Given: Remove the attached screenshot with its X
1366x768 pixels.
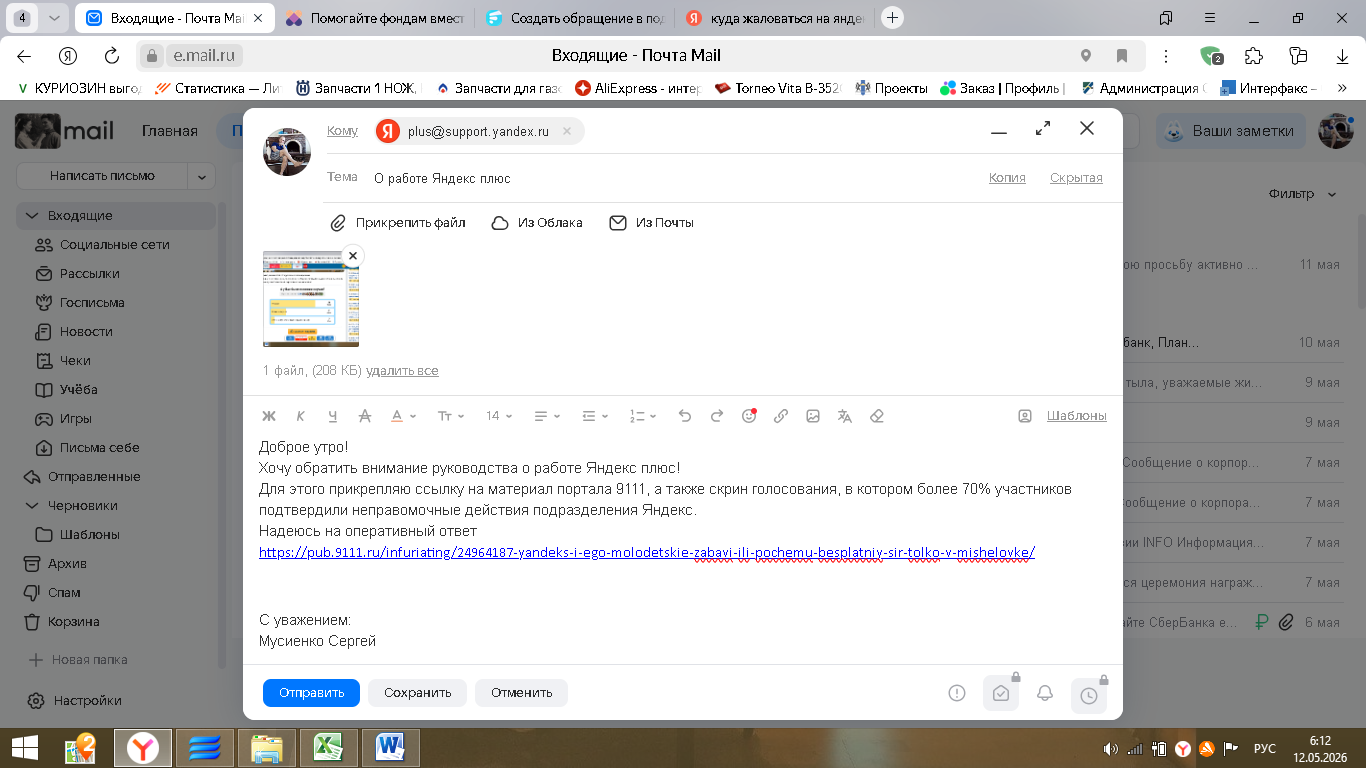Looking at the screenshot, I should pyautogui.click(x=352, y=256).
